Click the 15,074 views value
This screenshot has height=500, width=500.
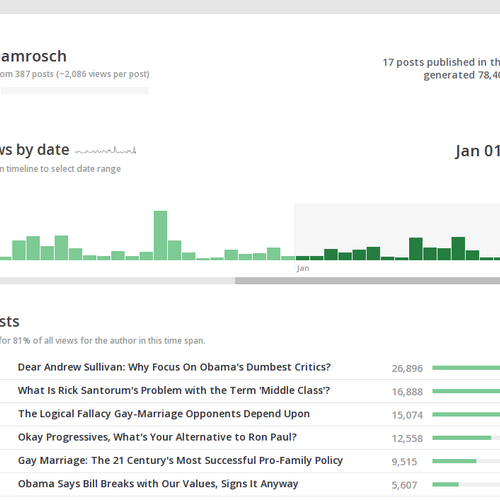tap(407, 415)
